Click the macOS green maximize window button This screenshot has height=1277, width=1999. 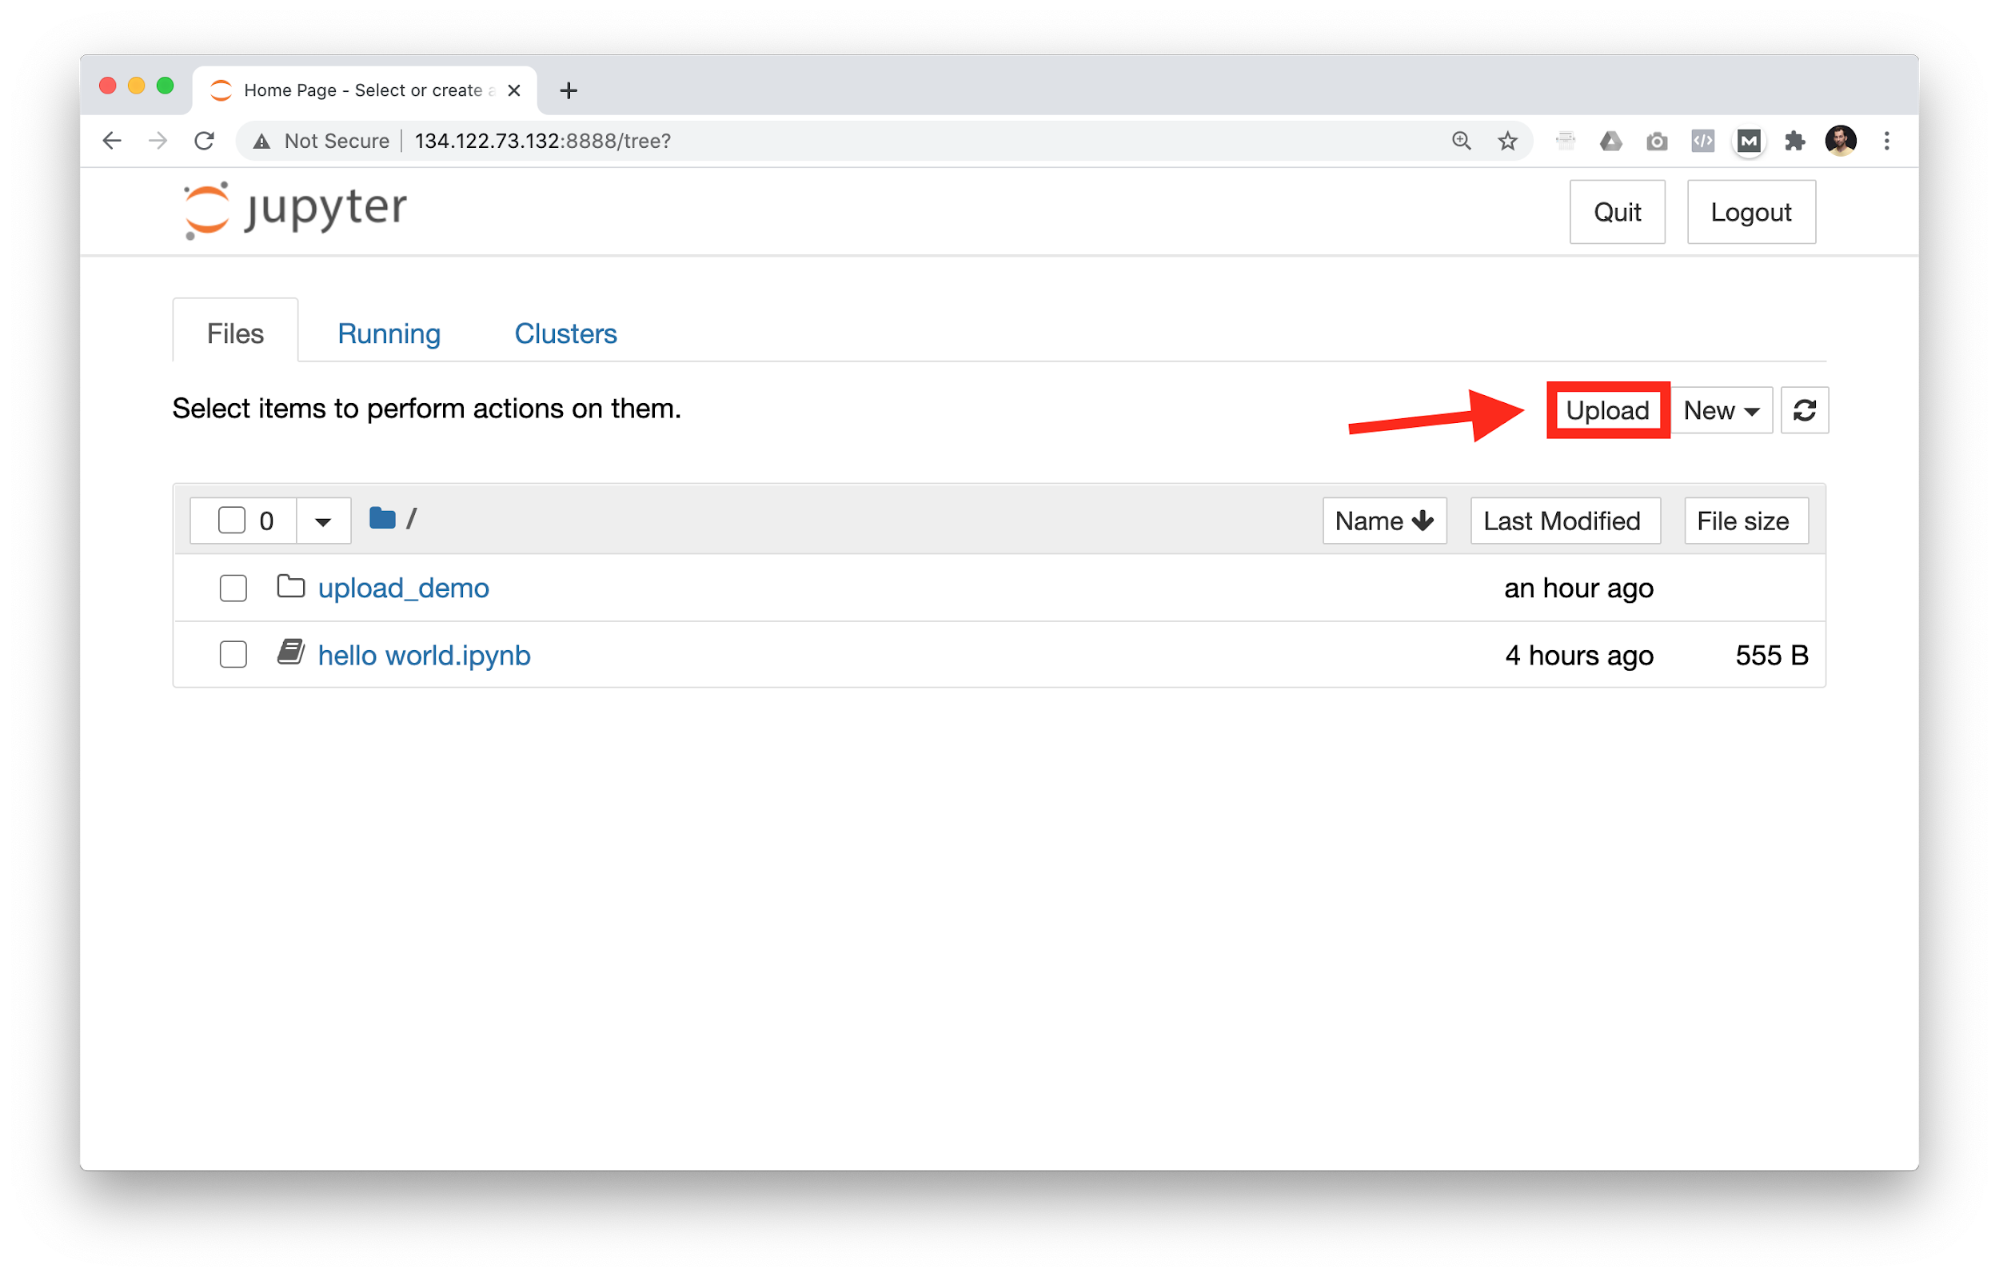165,86
